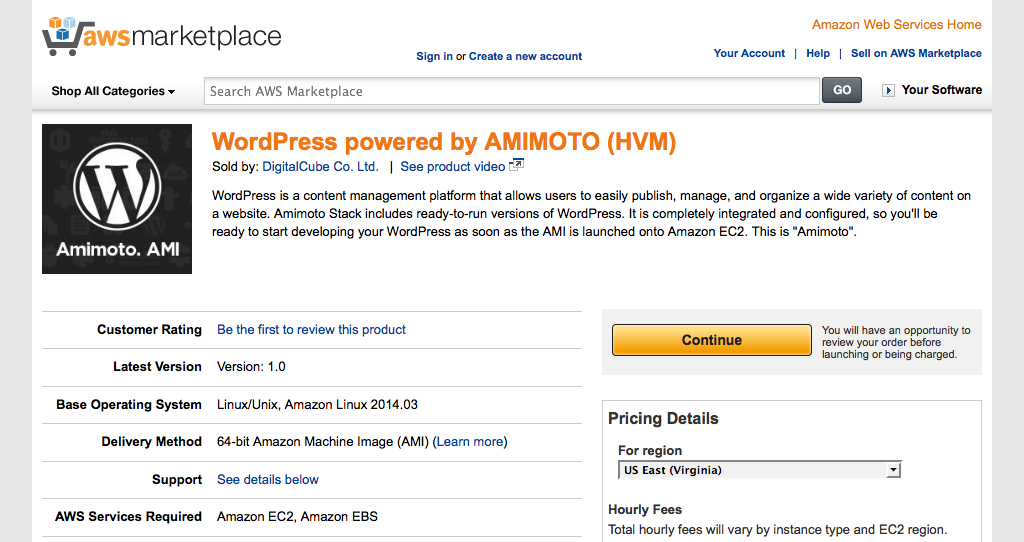Screen dimensions: 1024x542
Task: Open the Help link
Action: (818, 54)
